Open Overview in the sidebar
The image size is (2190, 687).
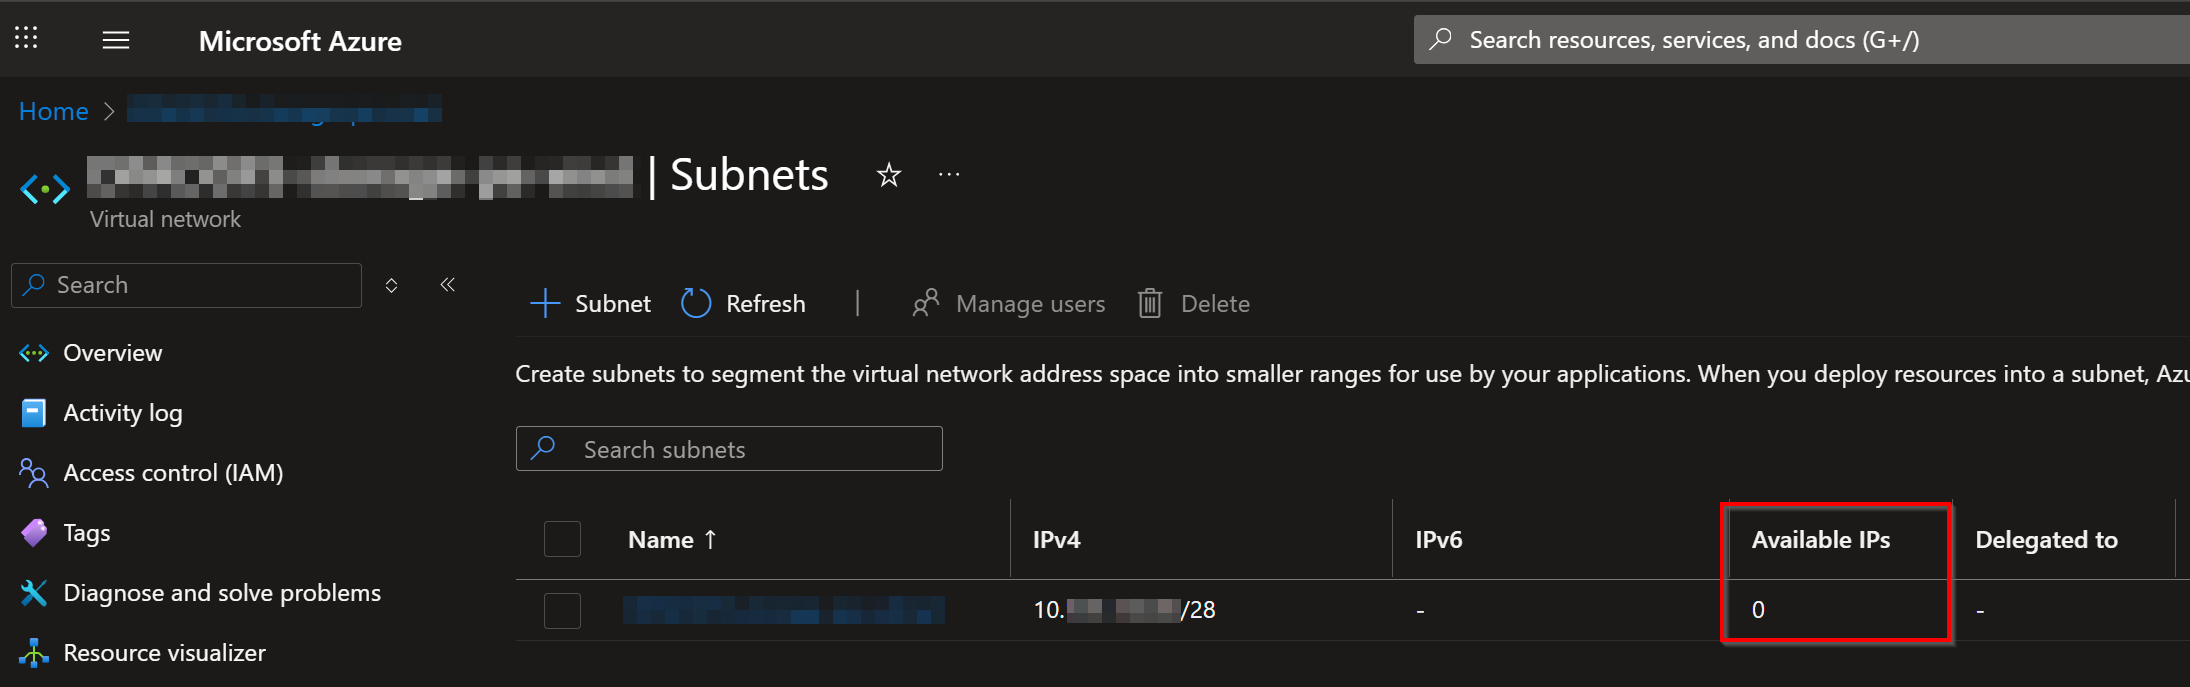coord(112,353)
